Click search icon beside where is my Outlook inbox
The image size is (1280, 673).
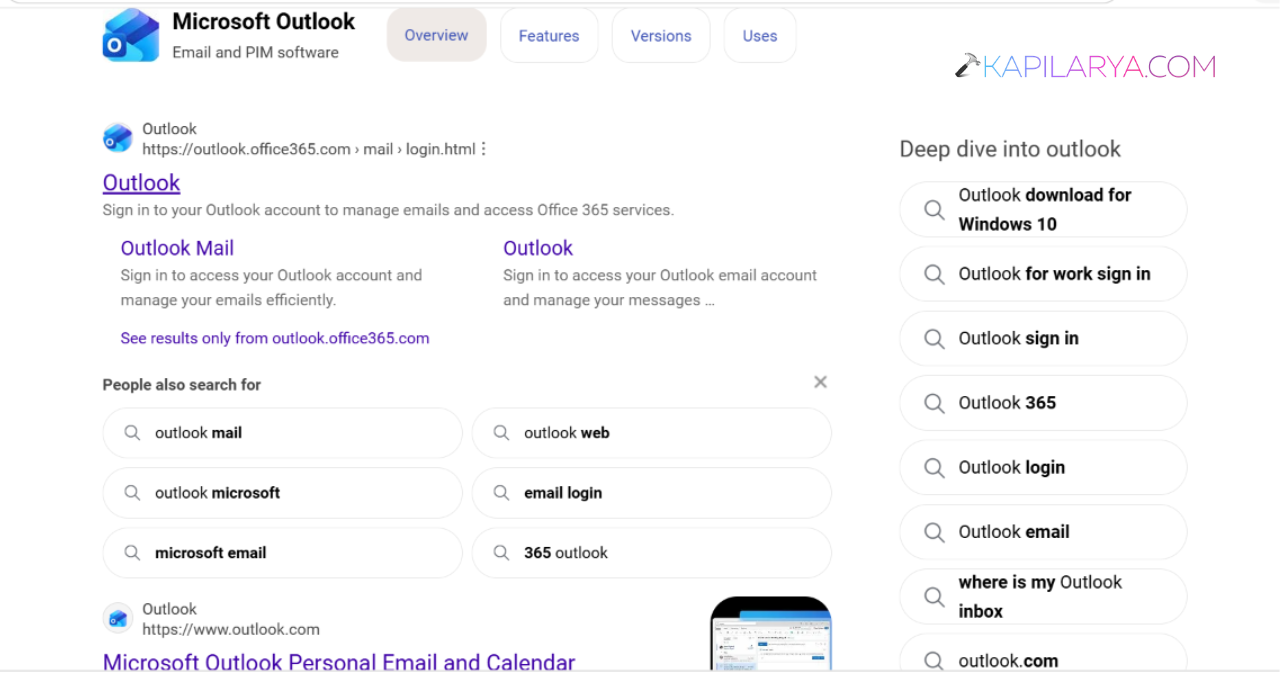[934, 597]
